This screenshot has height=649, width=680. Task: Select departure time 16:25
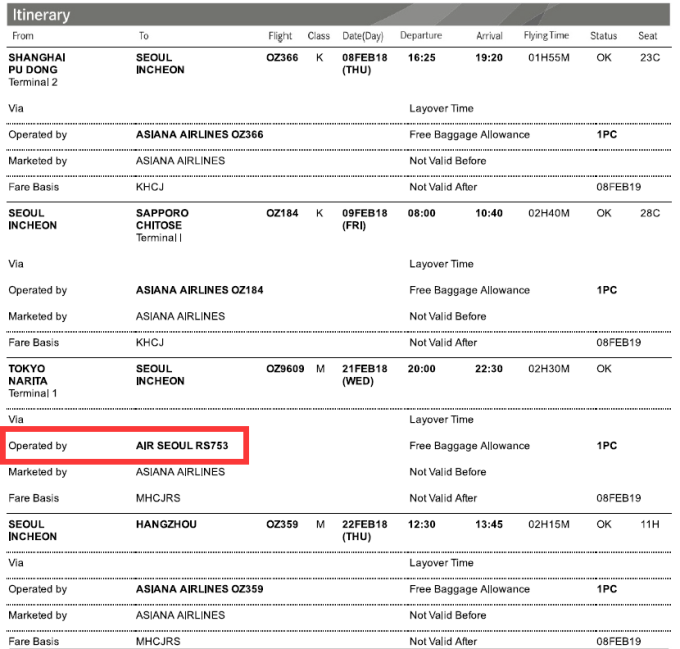coord(422,58)
